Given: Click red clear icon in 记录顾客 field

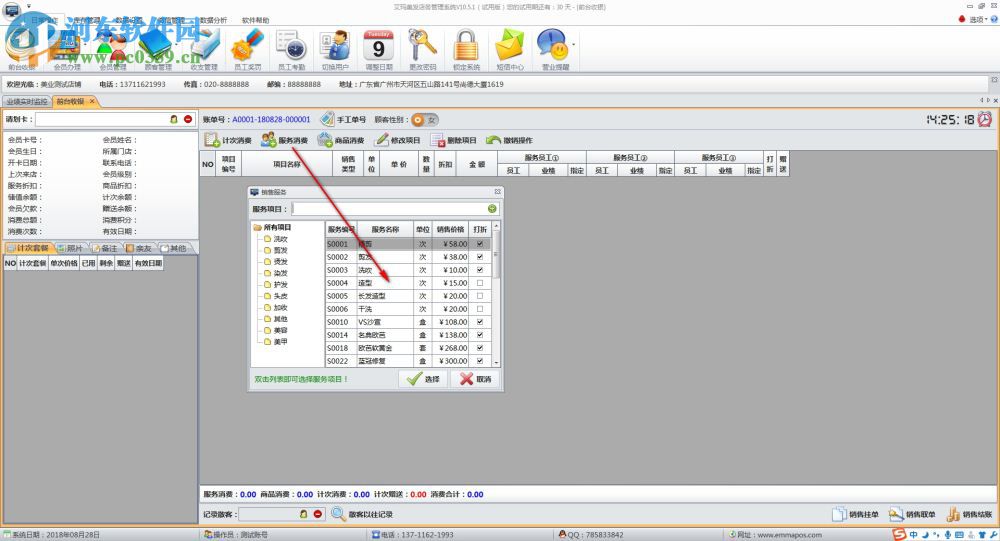Looking at the screenshot, I should [318, 514].
